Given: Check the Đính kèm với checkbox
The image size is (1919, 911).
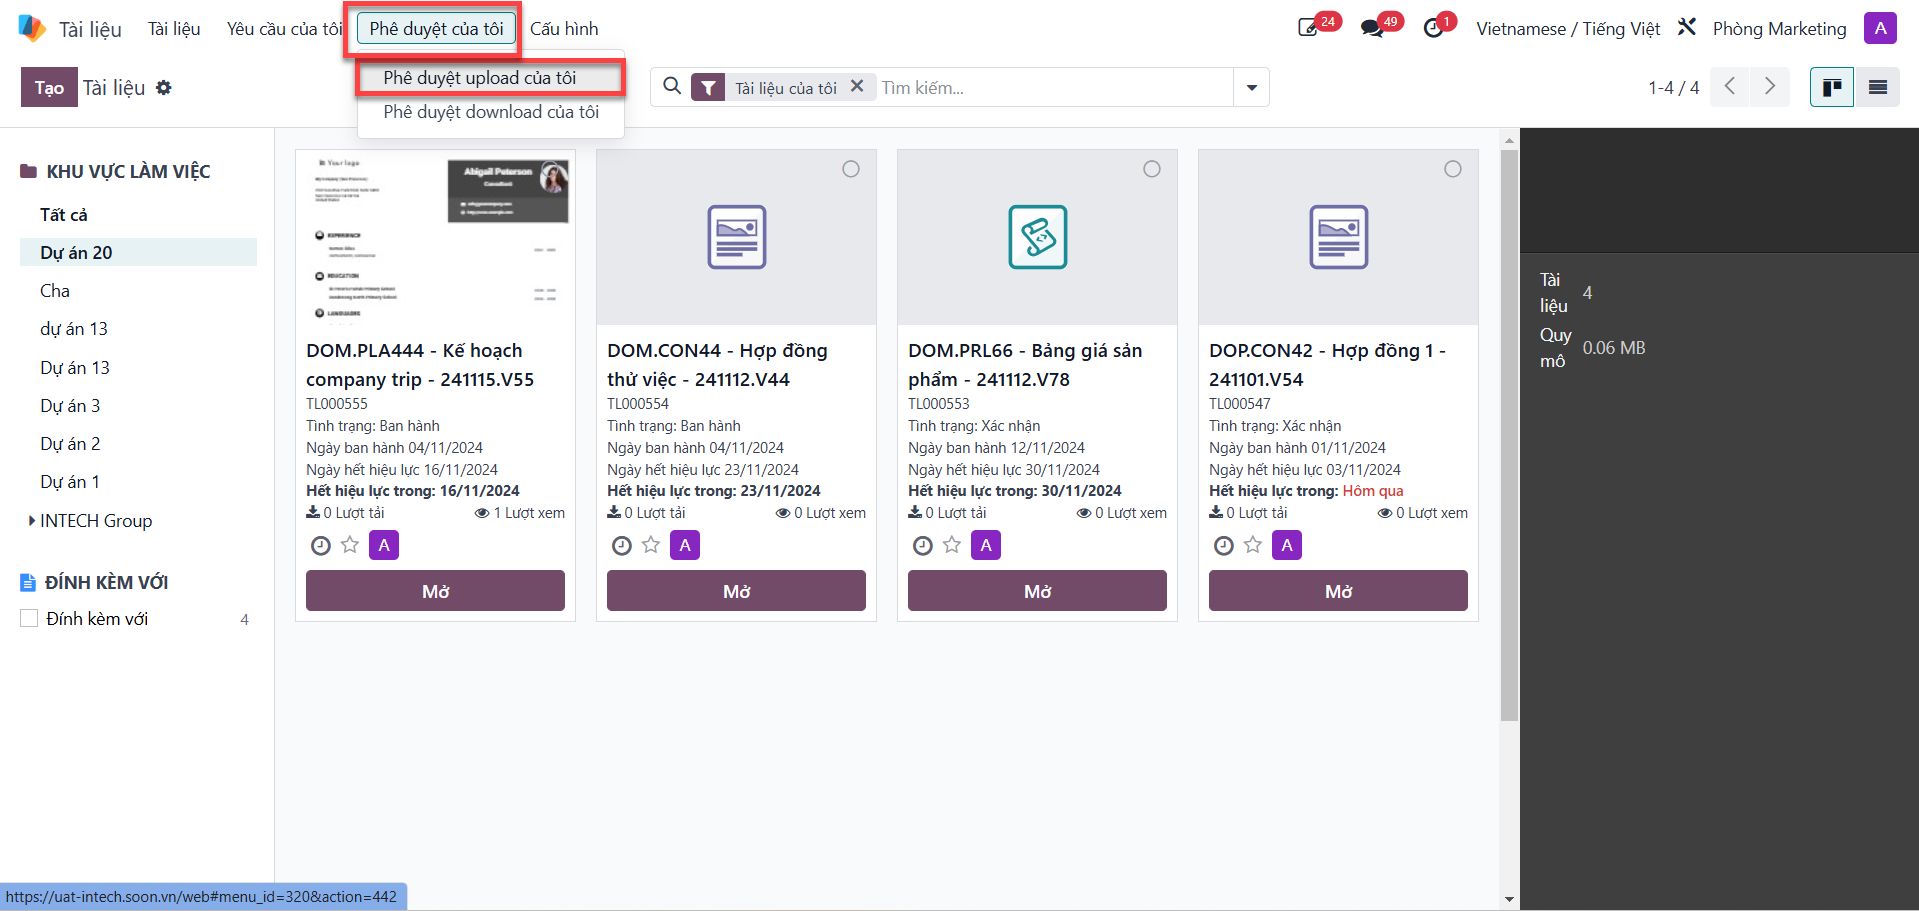Looking at the screenshot, I should (x=30, y=619).
